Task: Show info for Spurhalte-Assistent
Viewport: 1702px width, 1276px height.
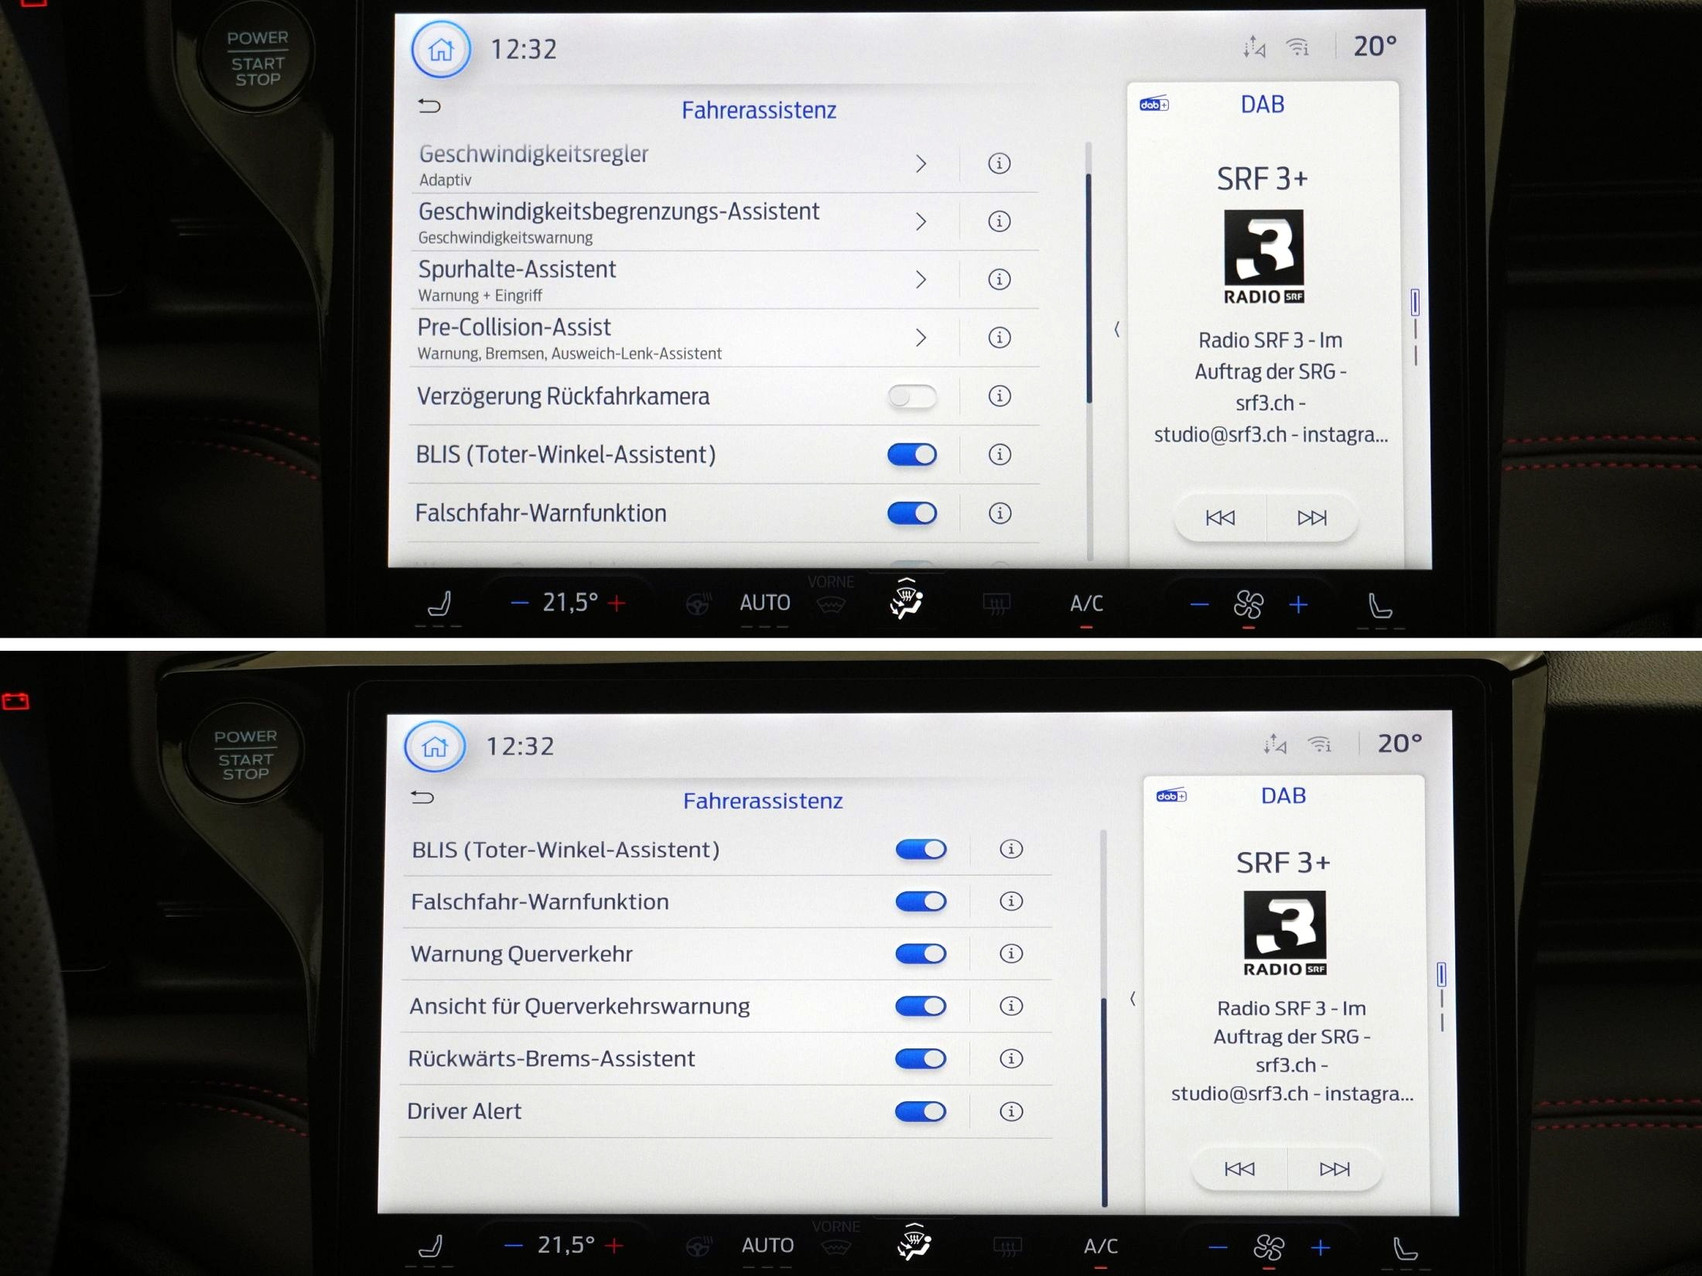Action: [998, 279]
